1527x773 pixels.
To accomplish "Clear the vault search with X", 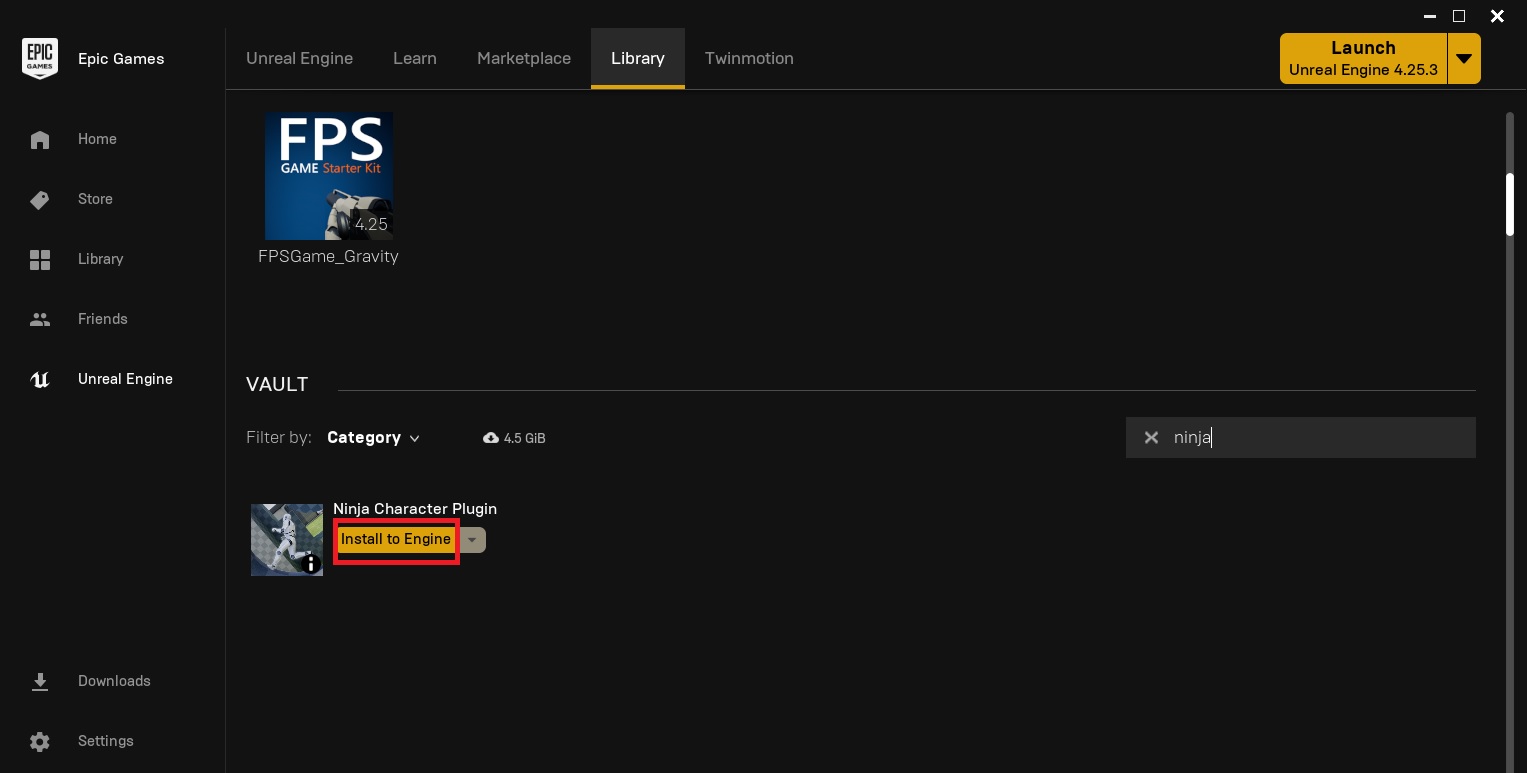I will [x=1151, y=438].
